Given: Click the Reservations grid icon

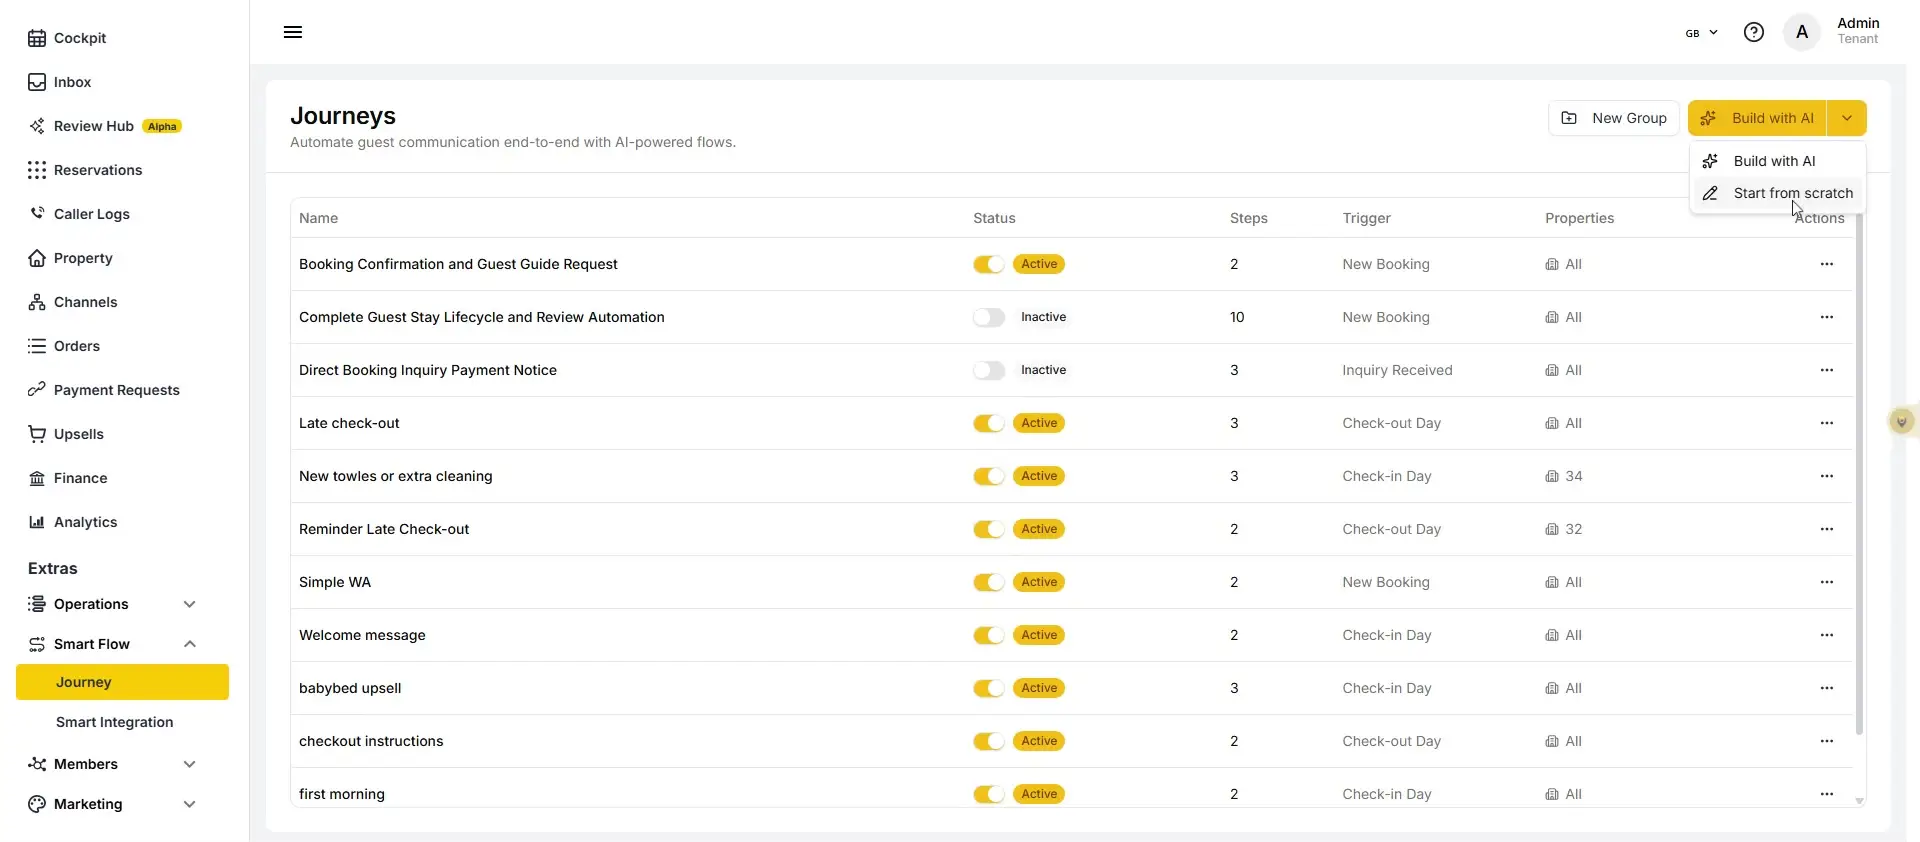Looking at the screenshot, I should (x=37, y=170).
